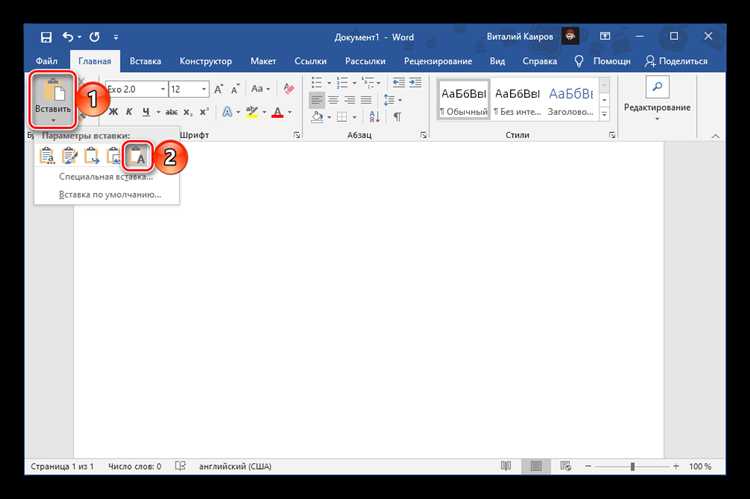Apply the bulleted list icon

[317, 82]
